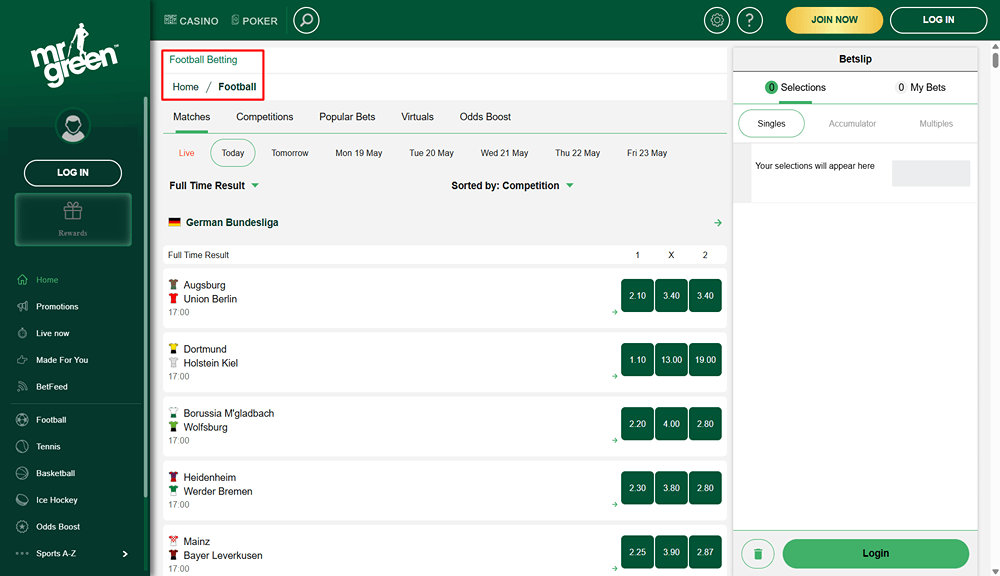Screen dimensions: 1000x576
Task: Click the German flag icon
Action: click(x=174, y=223)
